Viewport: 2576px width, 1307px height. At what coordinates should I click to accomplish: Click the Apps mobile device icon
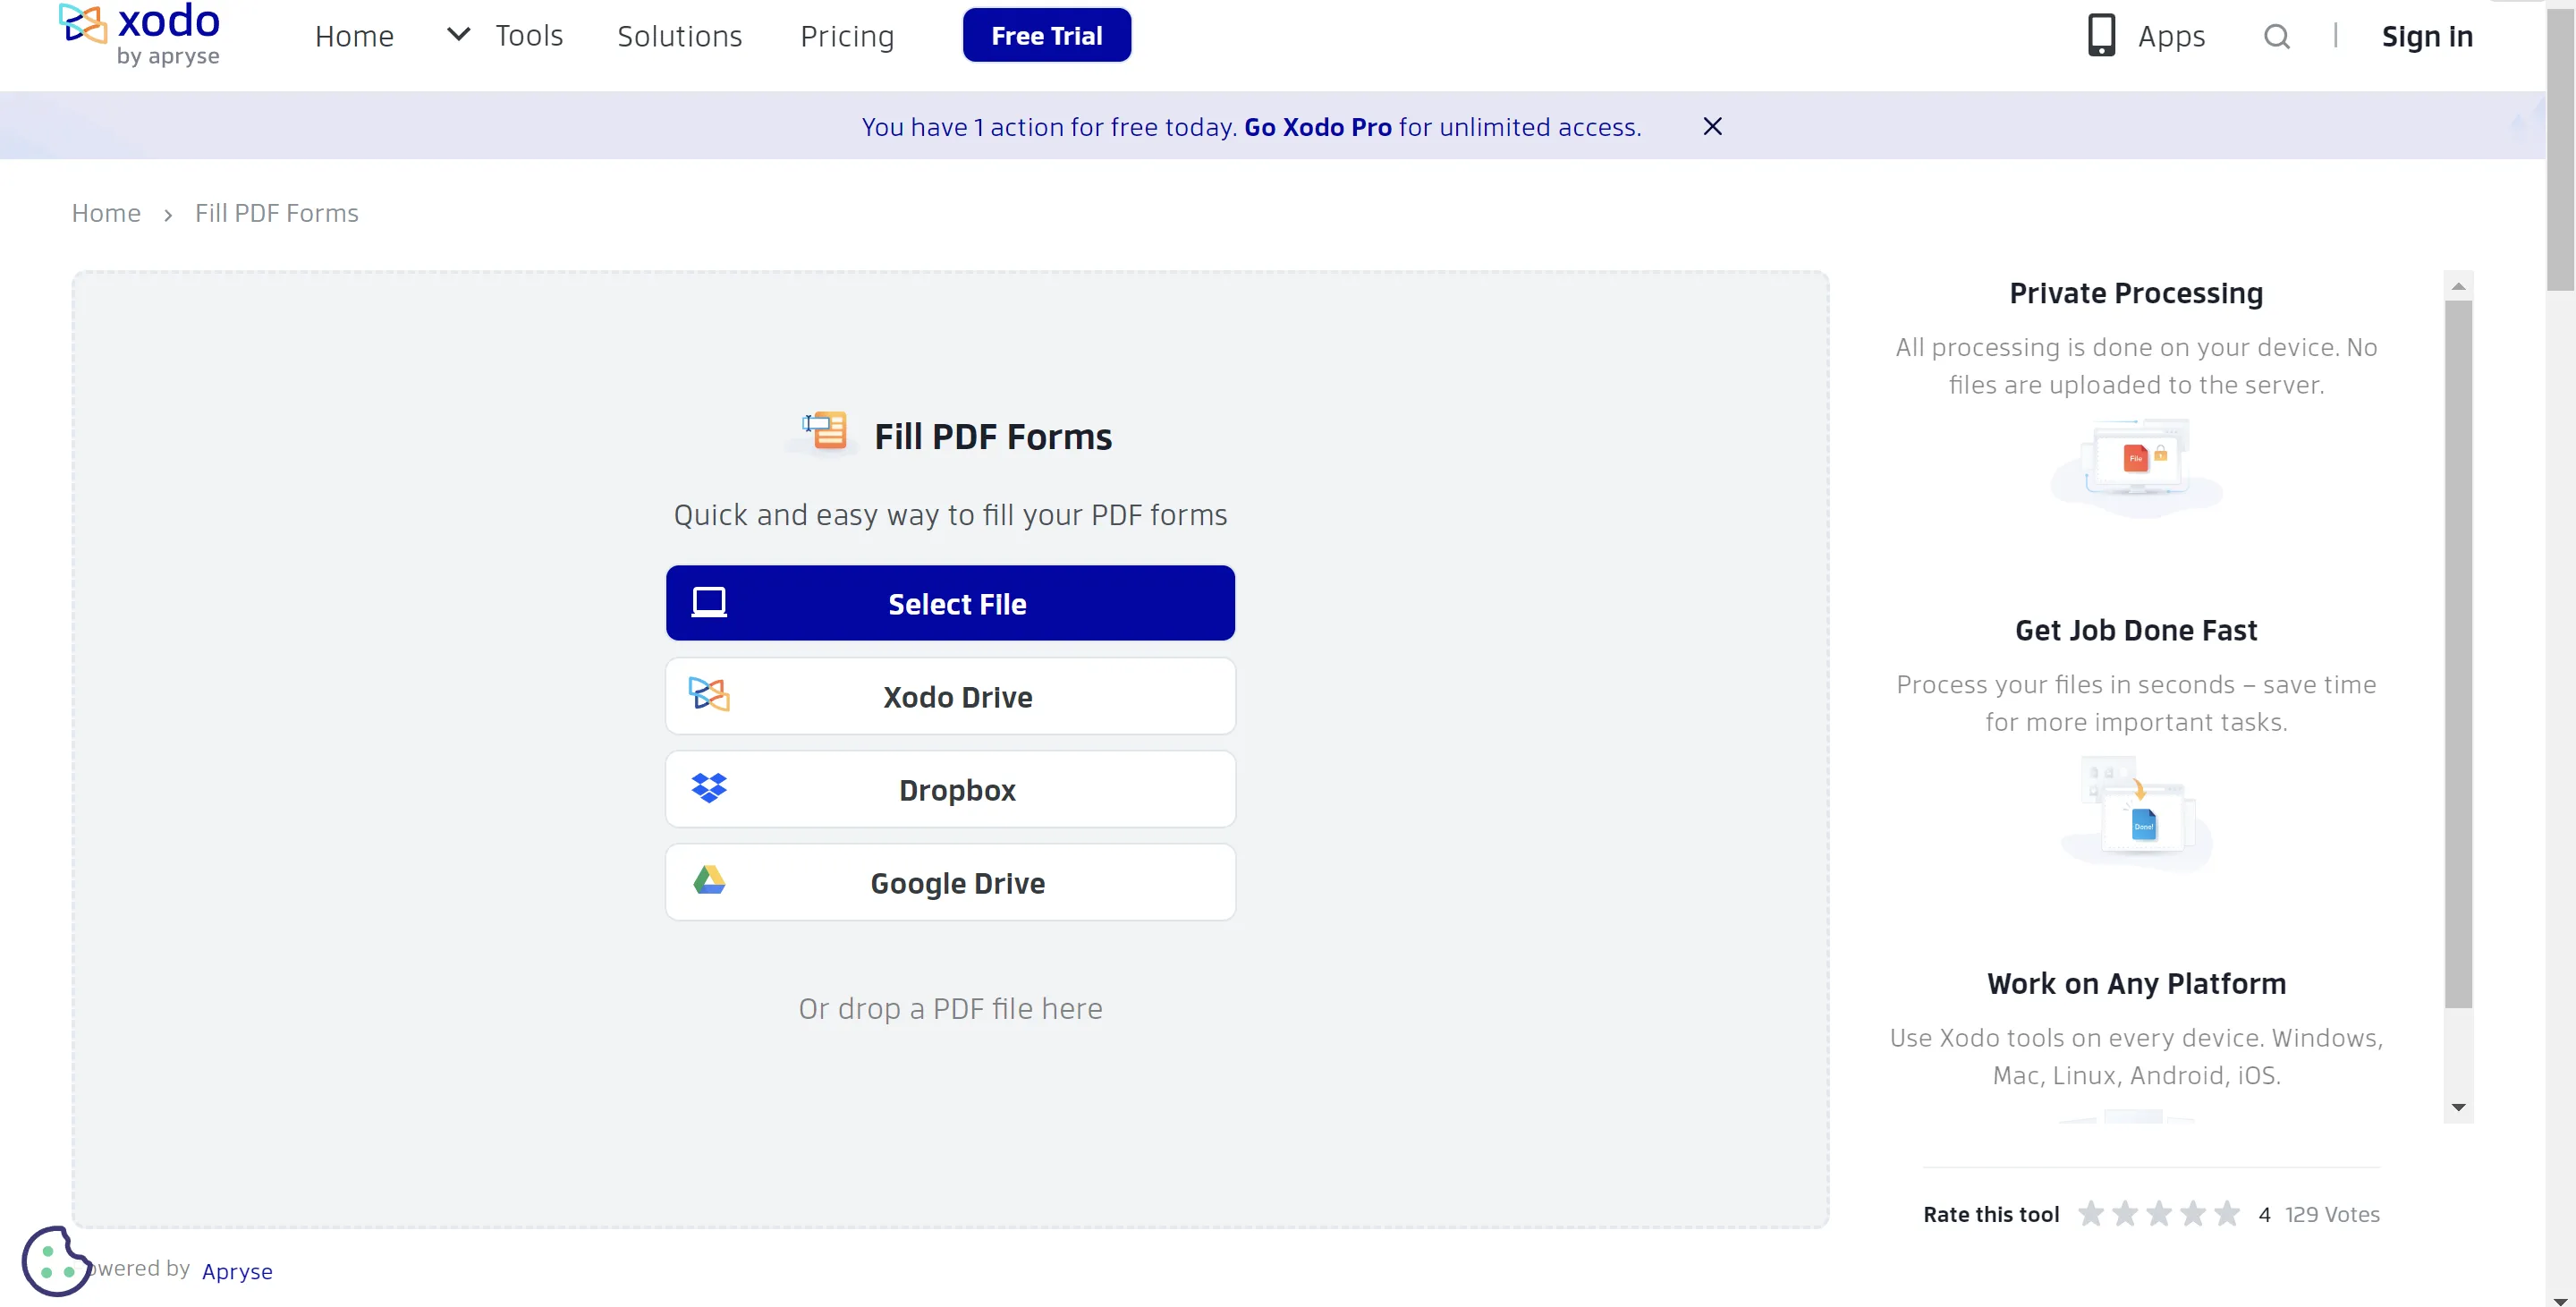(2103, 35)
